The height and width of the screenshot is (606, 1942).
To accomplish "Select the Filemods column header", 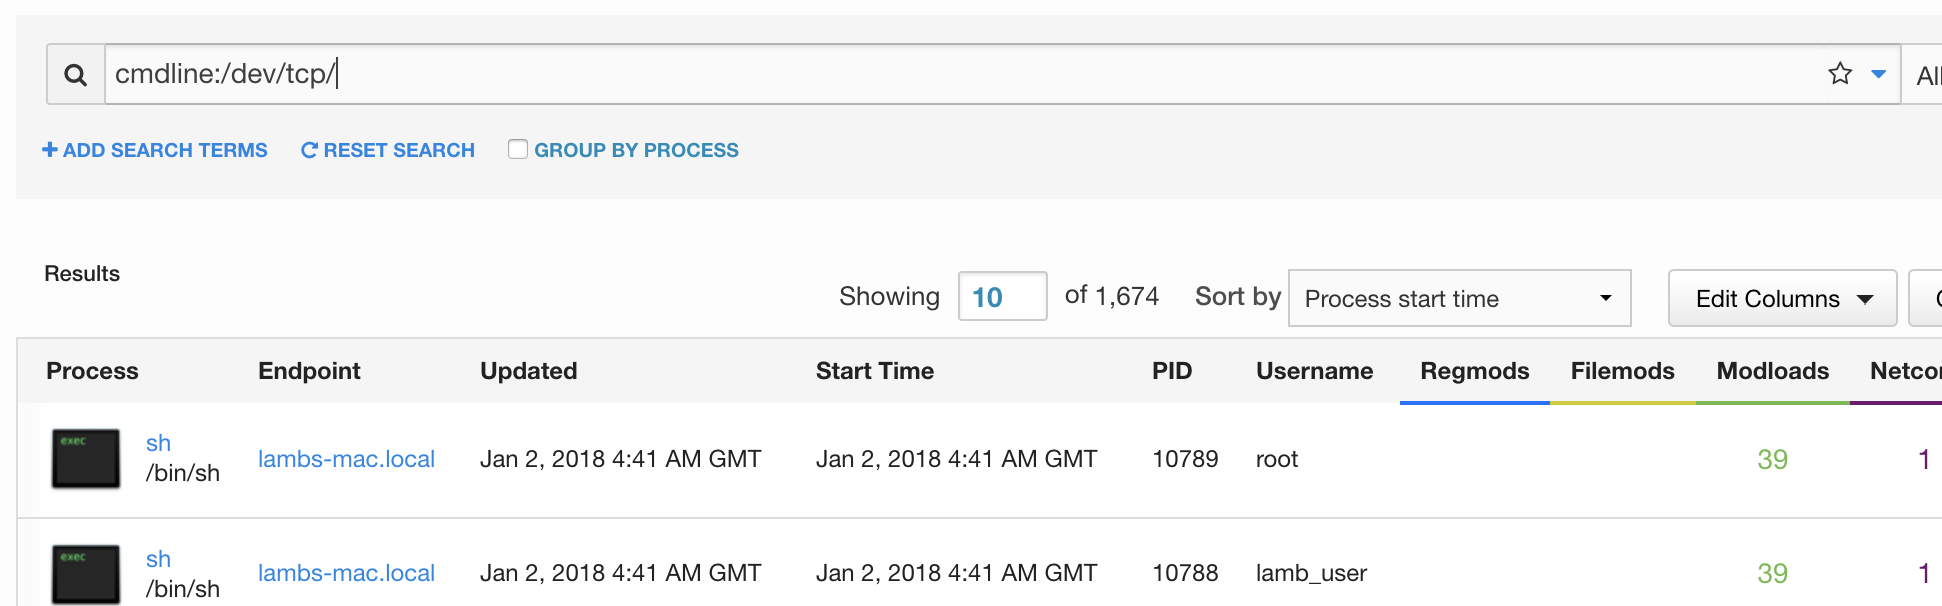I will tap(1622, 371).
